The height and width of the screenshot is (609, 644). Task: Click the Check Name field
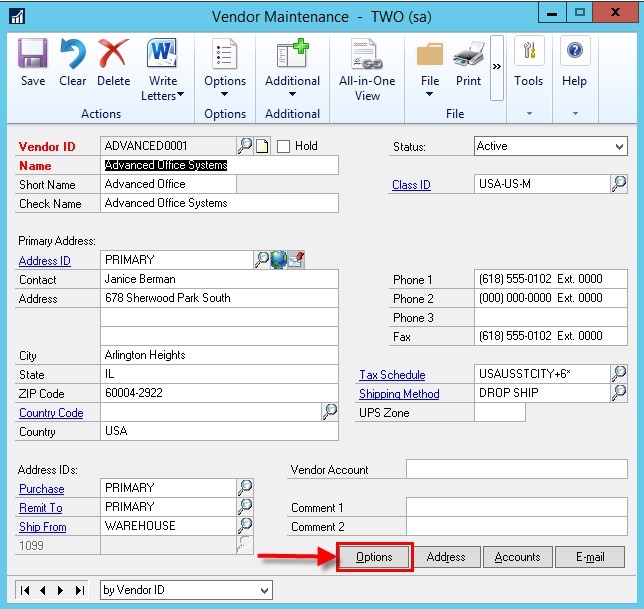point(219,203)
